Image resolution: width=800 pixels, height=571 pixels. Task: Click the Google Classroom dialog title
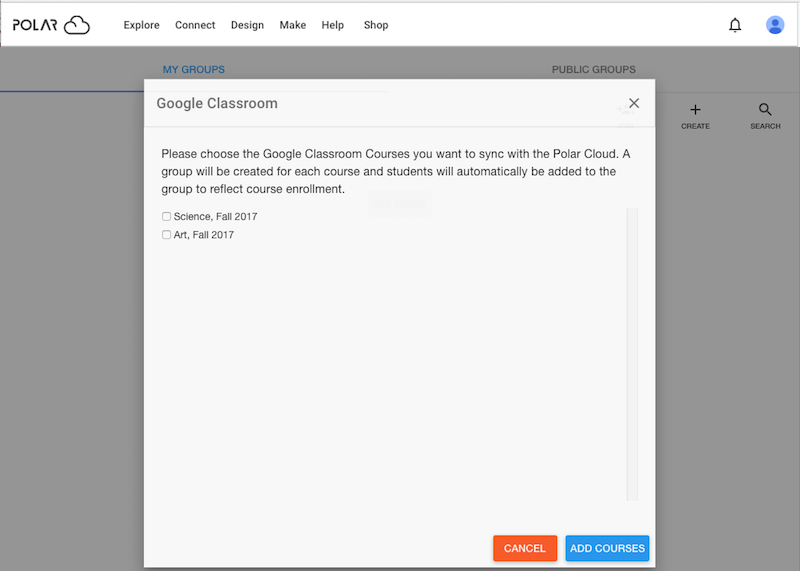(x=217, y=103)
